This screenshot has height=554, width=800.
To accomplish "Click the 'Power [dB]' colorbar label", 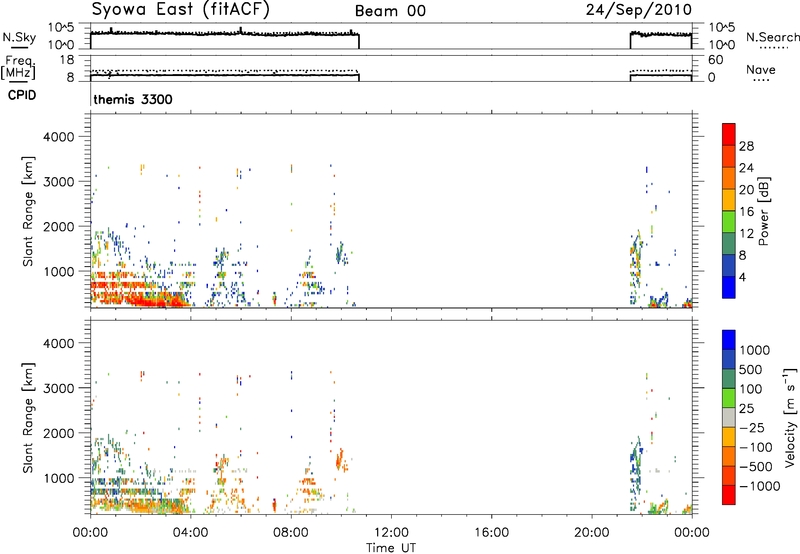I will pos(763,211).
